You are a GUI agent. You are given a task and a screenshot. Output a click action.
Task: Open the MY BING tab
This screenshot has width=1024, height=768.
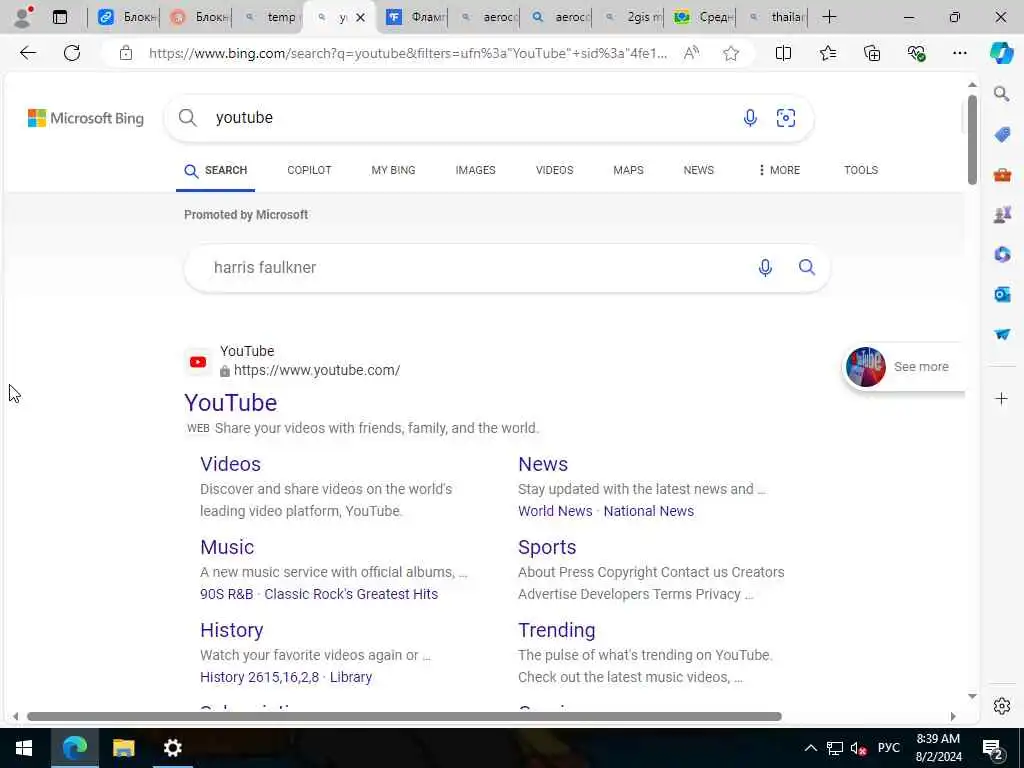tap(393, 170)
